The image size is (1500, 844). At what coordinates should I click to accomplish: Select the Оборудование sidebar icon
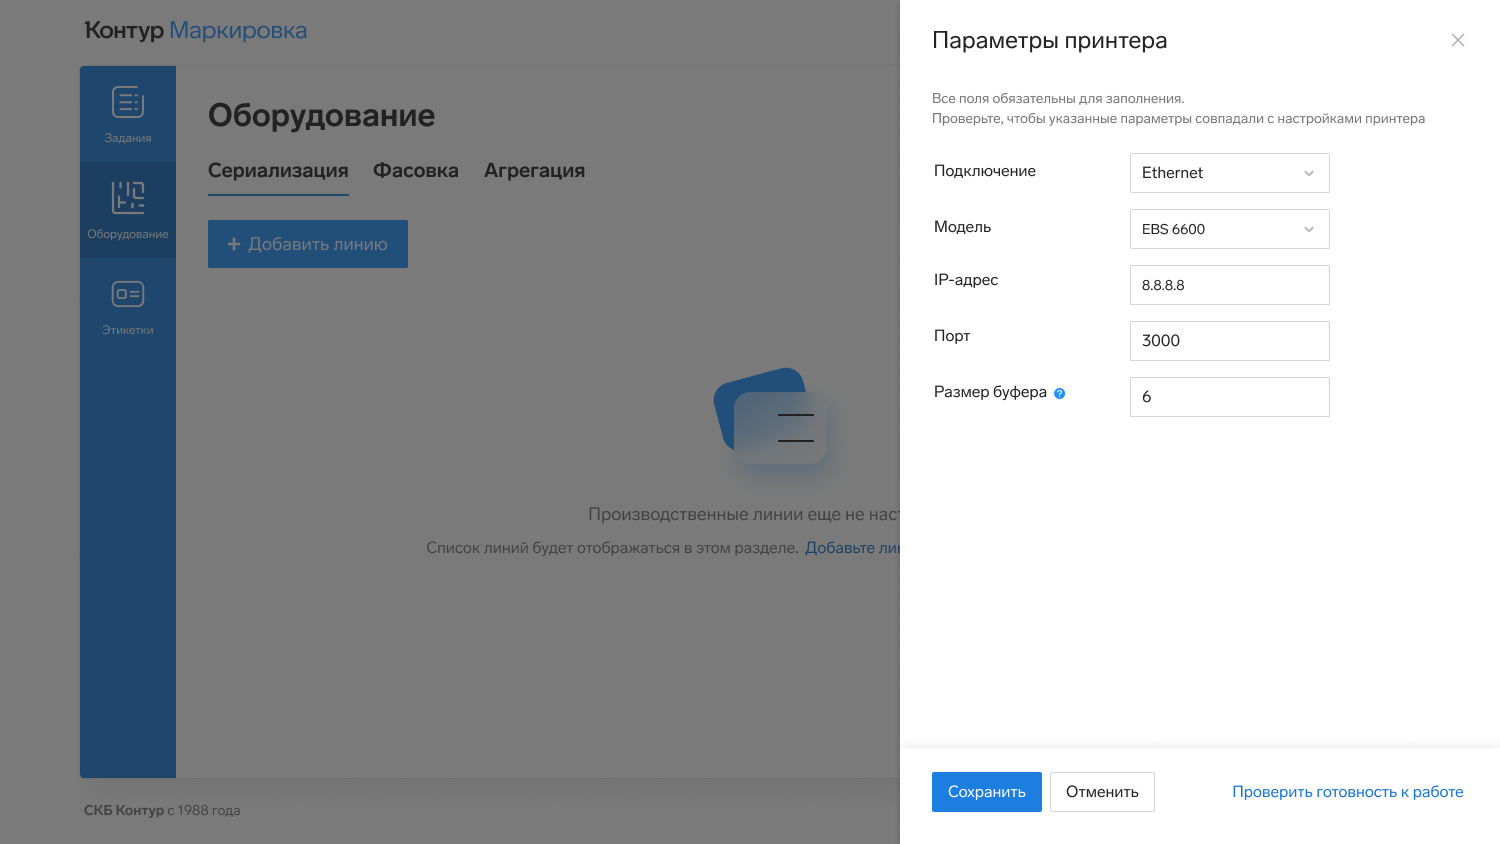128,210
